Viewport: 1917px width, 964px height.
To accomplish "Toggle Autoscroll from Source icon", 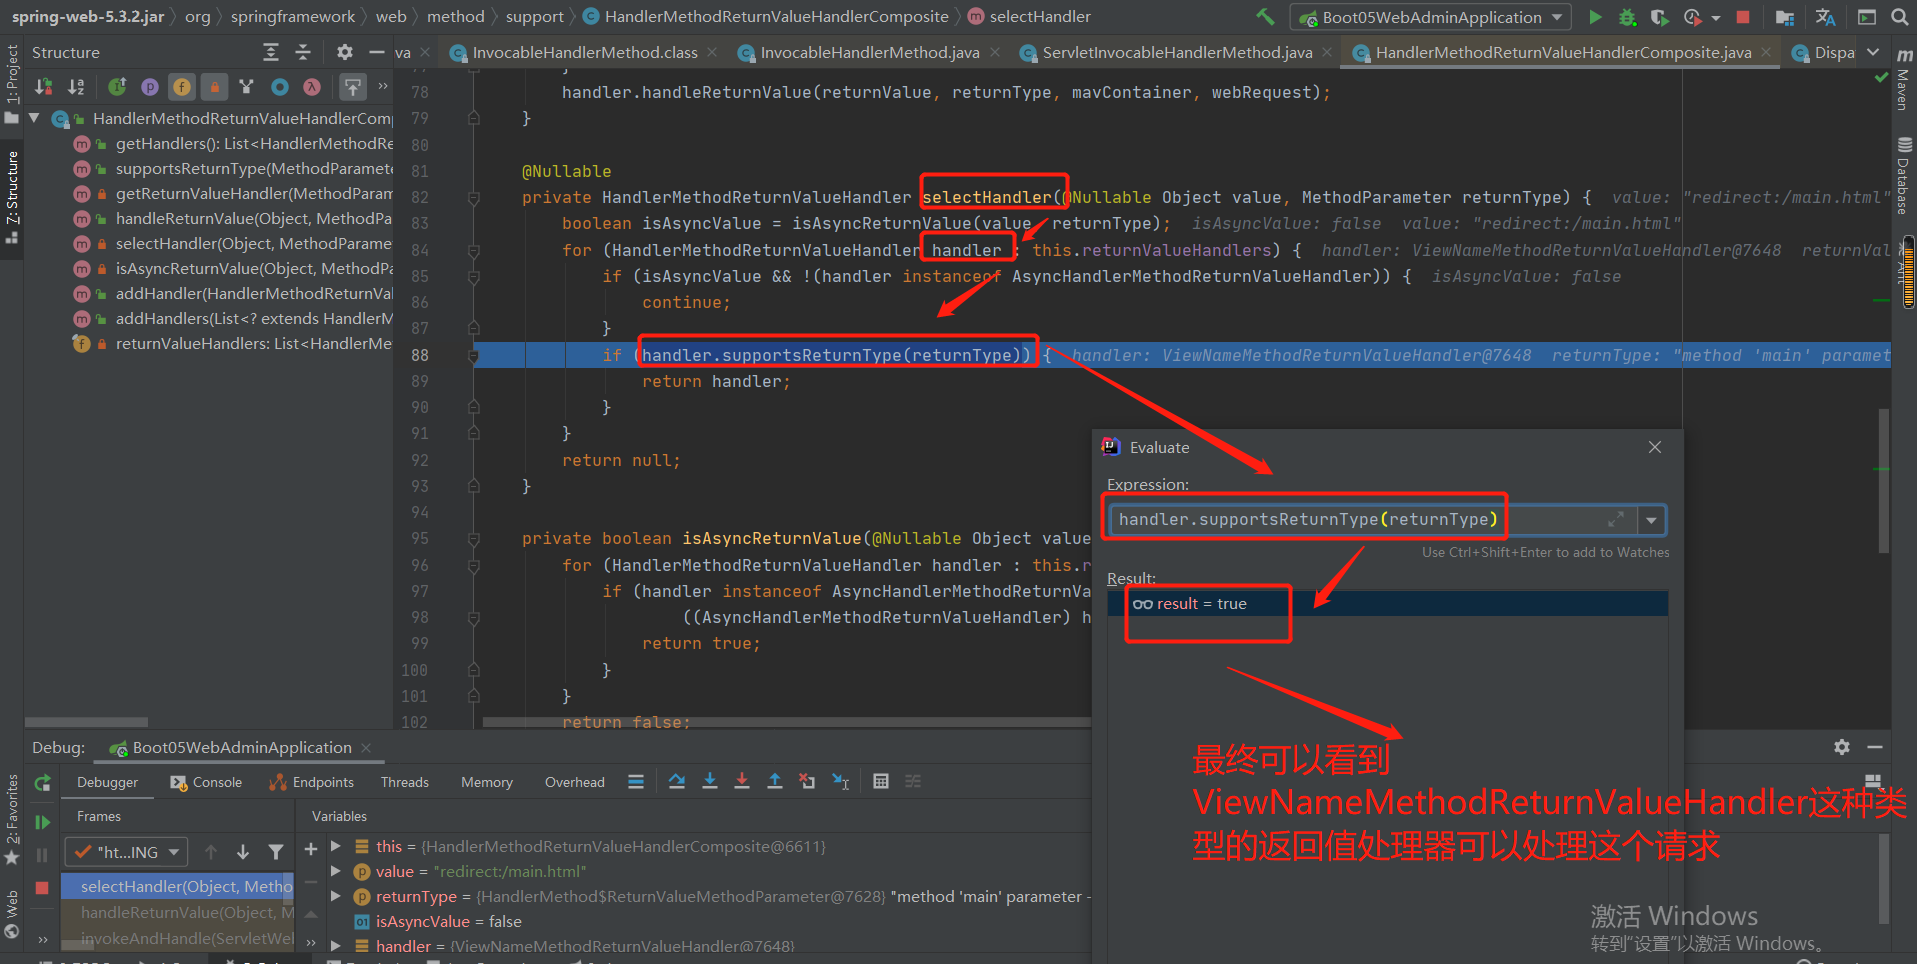I will point(352,87).
